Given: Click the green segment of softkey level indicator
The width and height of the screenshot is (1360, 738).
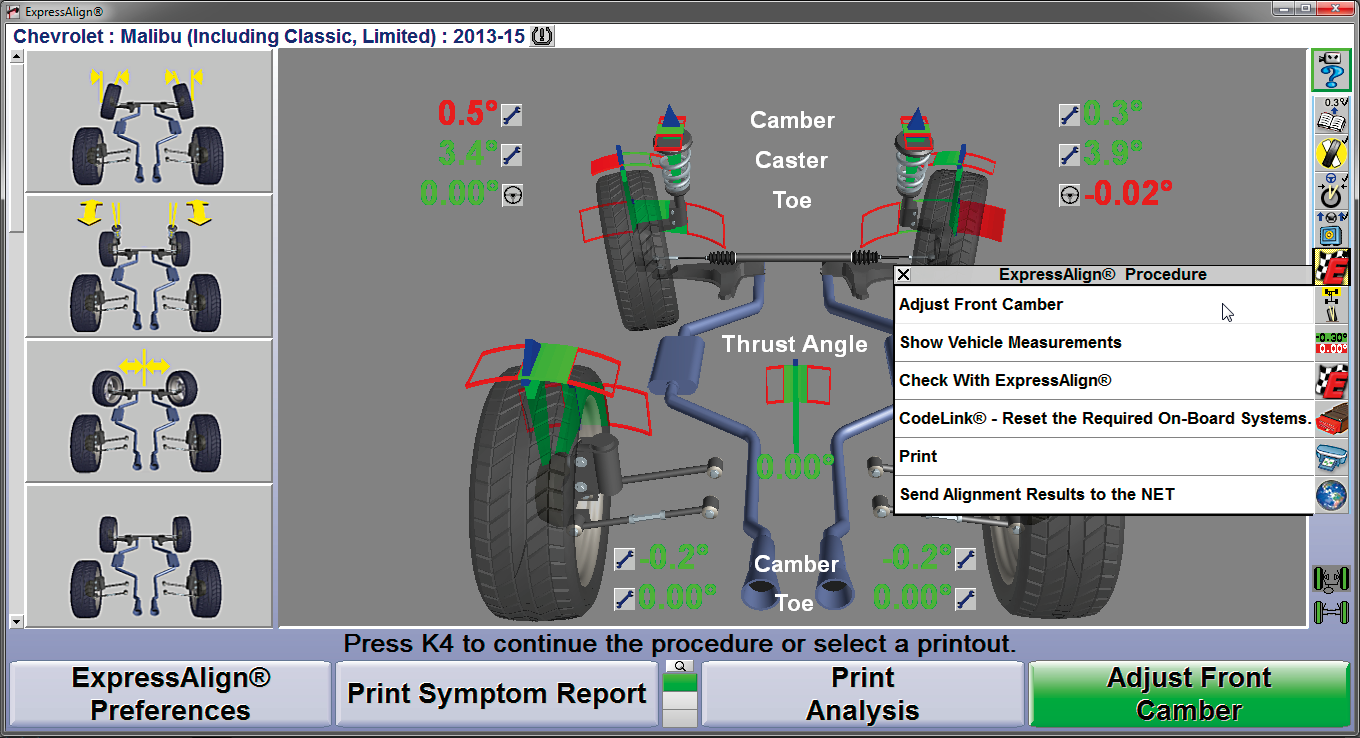Looking at the screenshot, I should point(680,682).
